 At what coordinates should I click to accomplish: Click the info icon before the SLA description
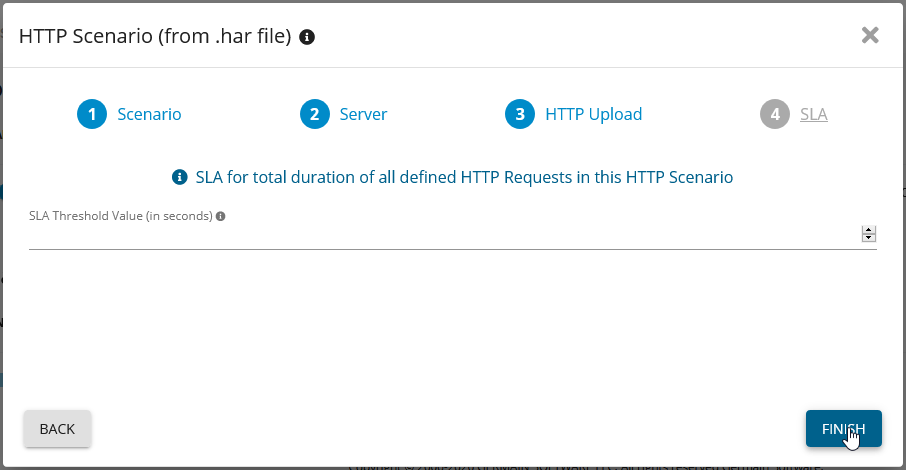[x=180, y=177]
